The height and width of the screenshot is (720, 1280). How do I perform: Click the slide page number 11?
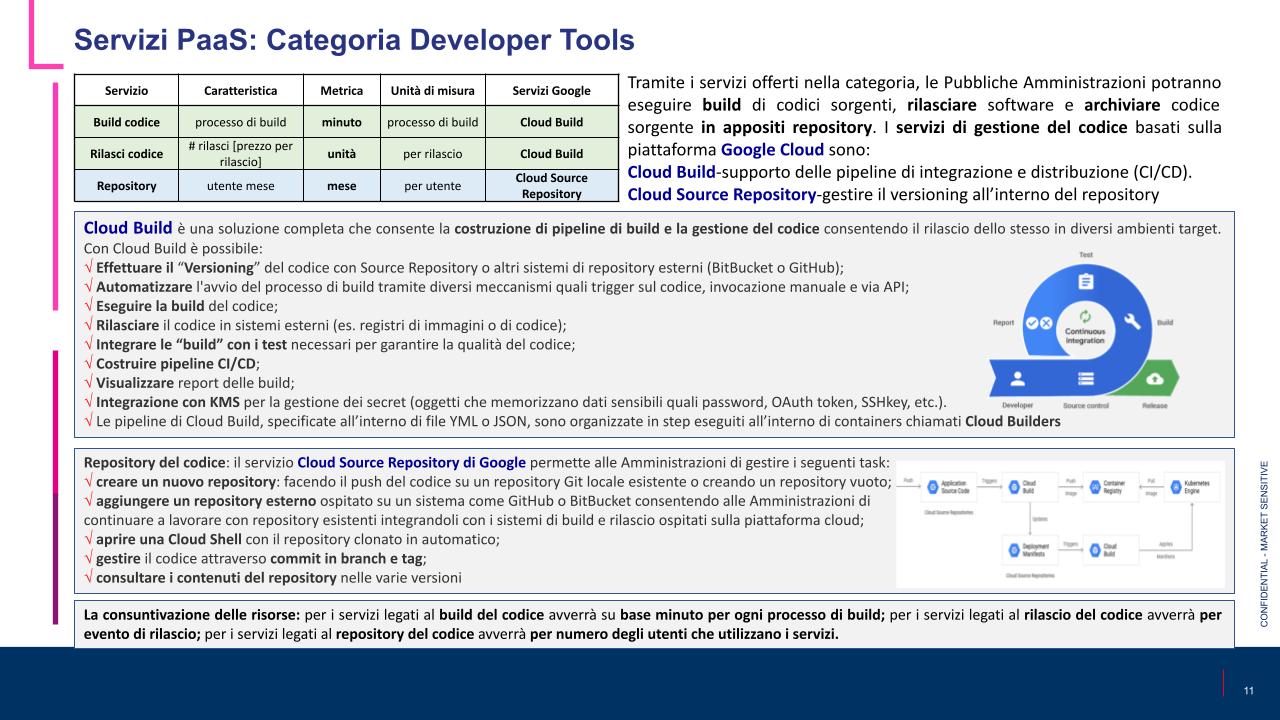pos(1249,692)
